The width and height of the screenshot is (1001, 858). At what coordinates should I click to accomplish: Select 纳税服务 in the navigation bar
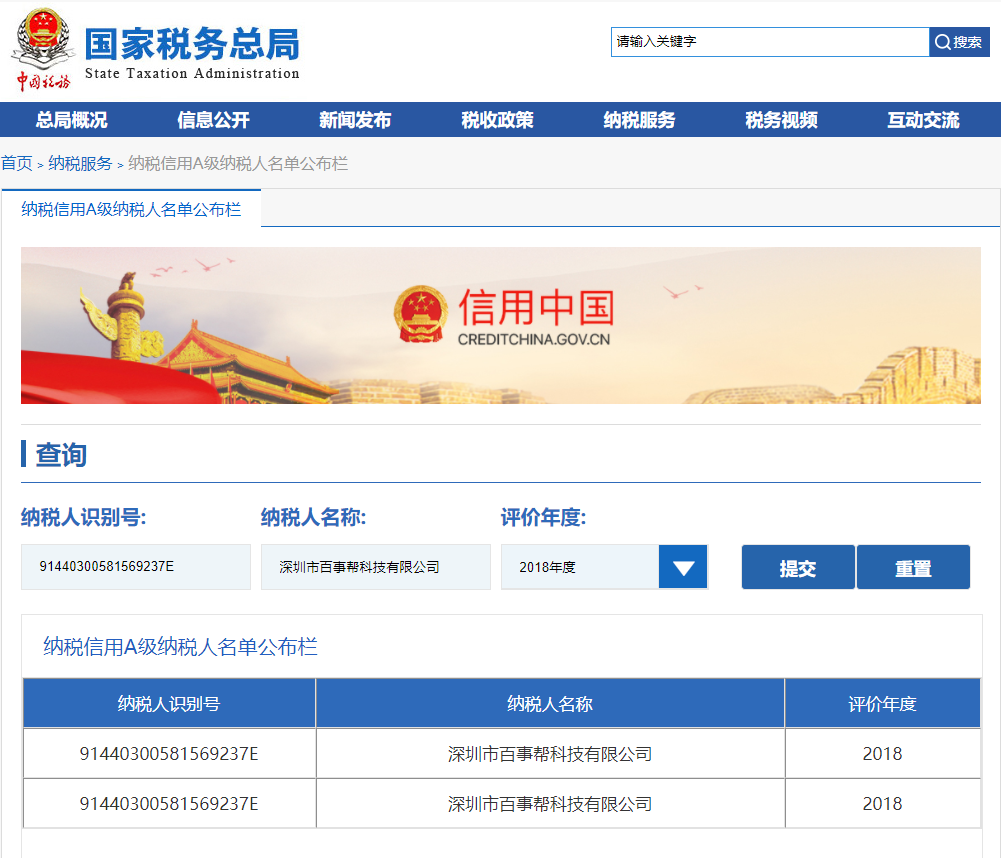[x=639, y=120]
